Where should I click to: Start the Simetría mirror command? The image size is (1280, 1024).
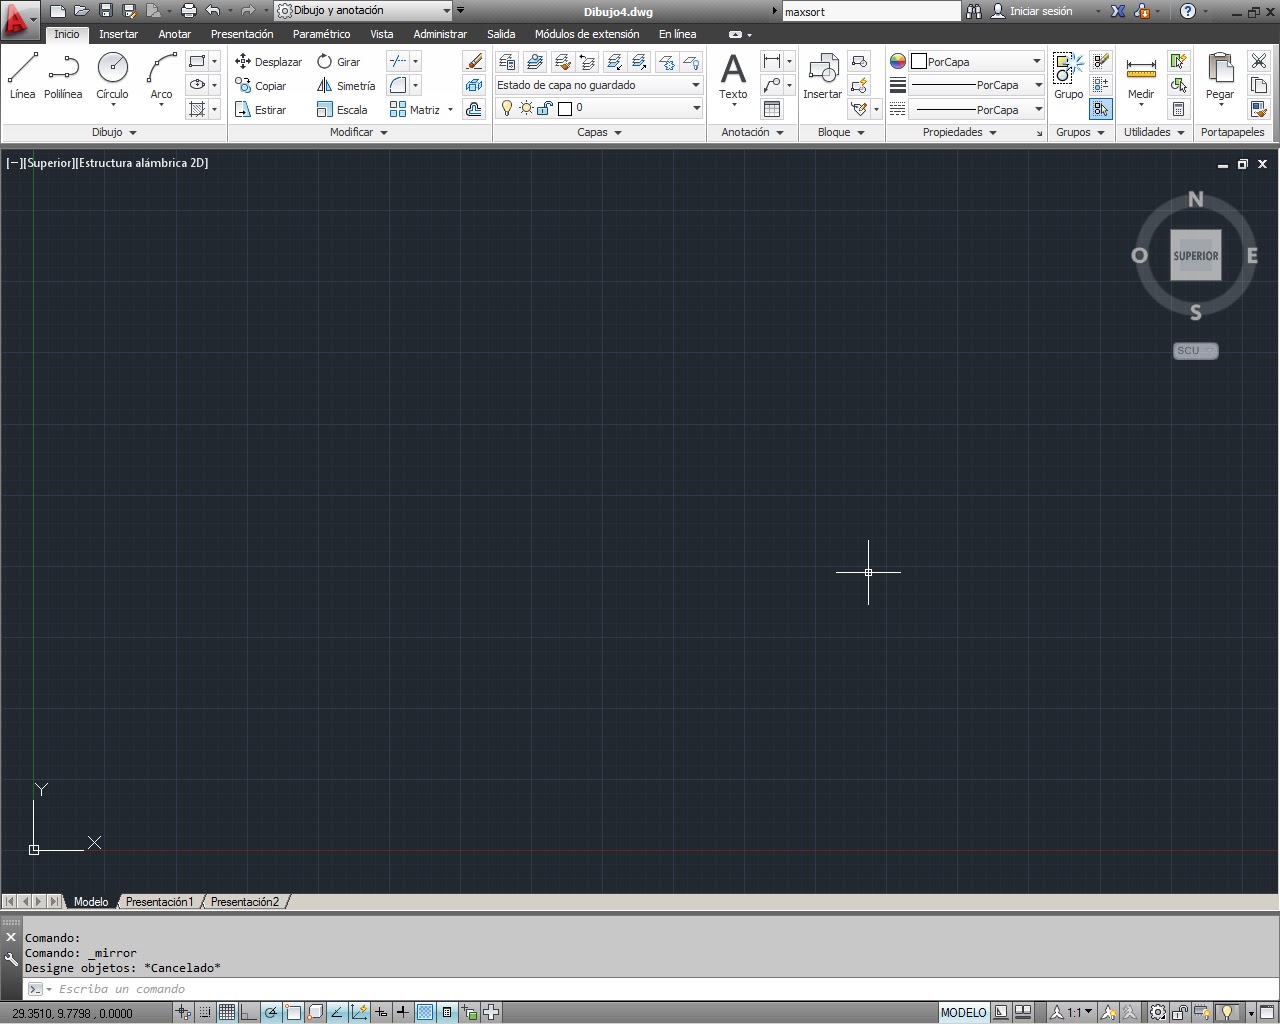[x=346, y=85]
